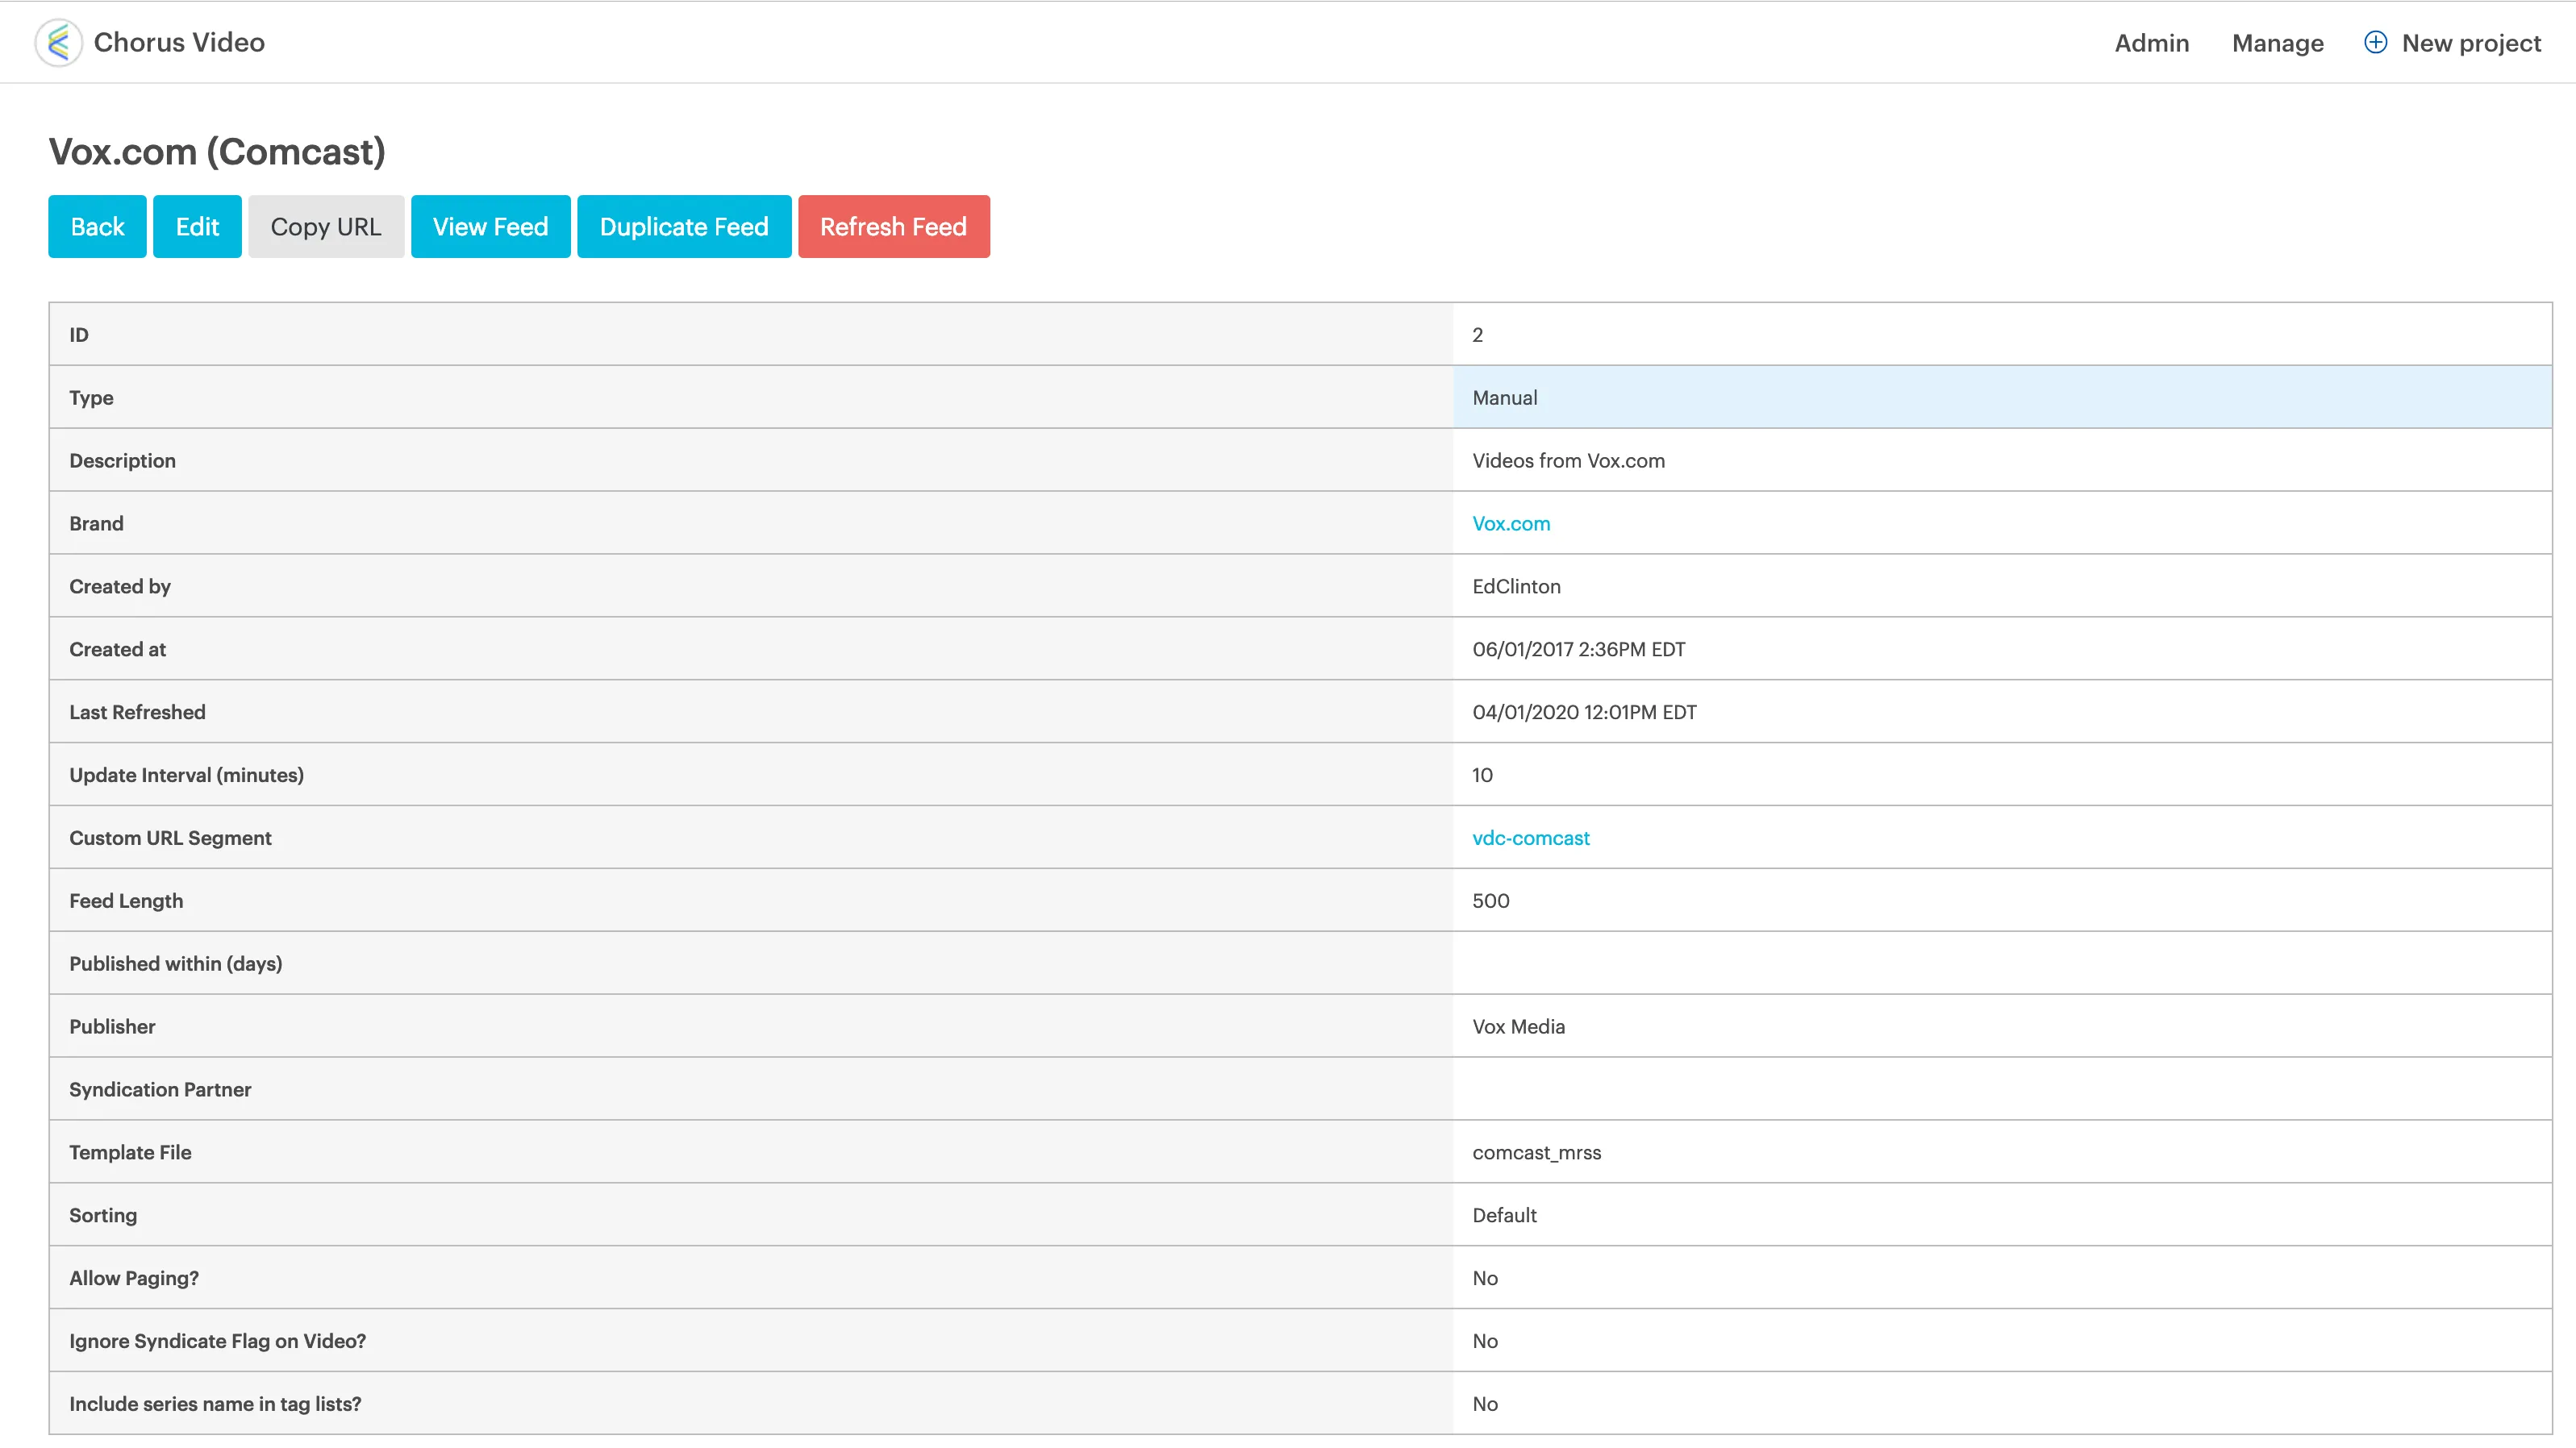Open the Manage menu

[2278, 43]
